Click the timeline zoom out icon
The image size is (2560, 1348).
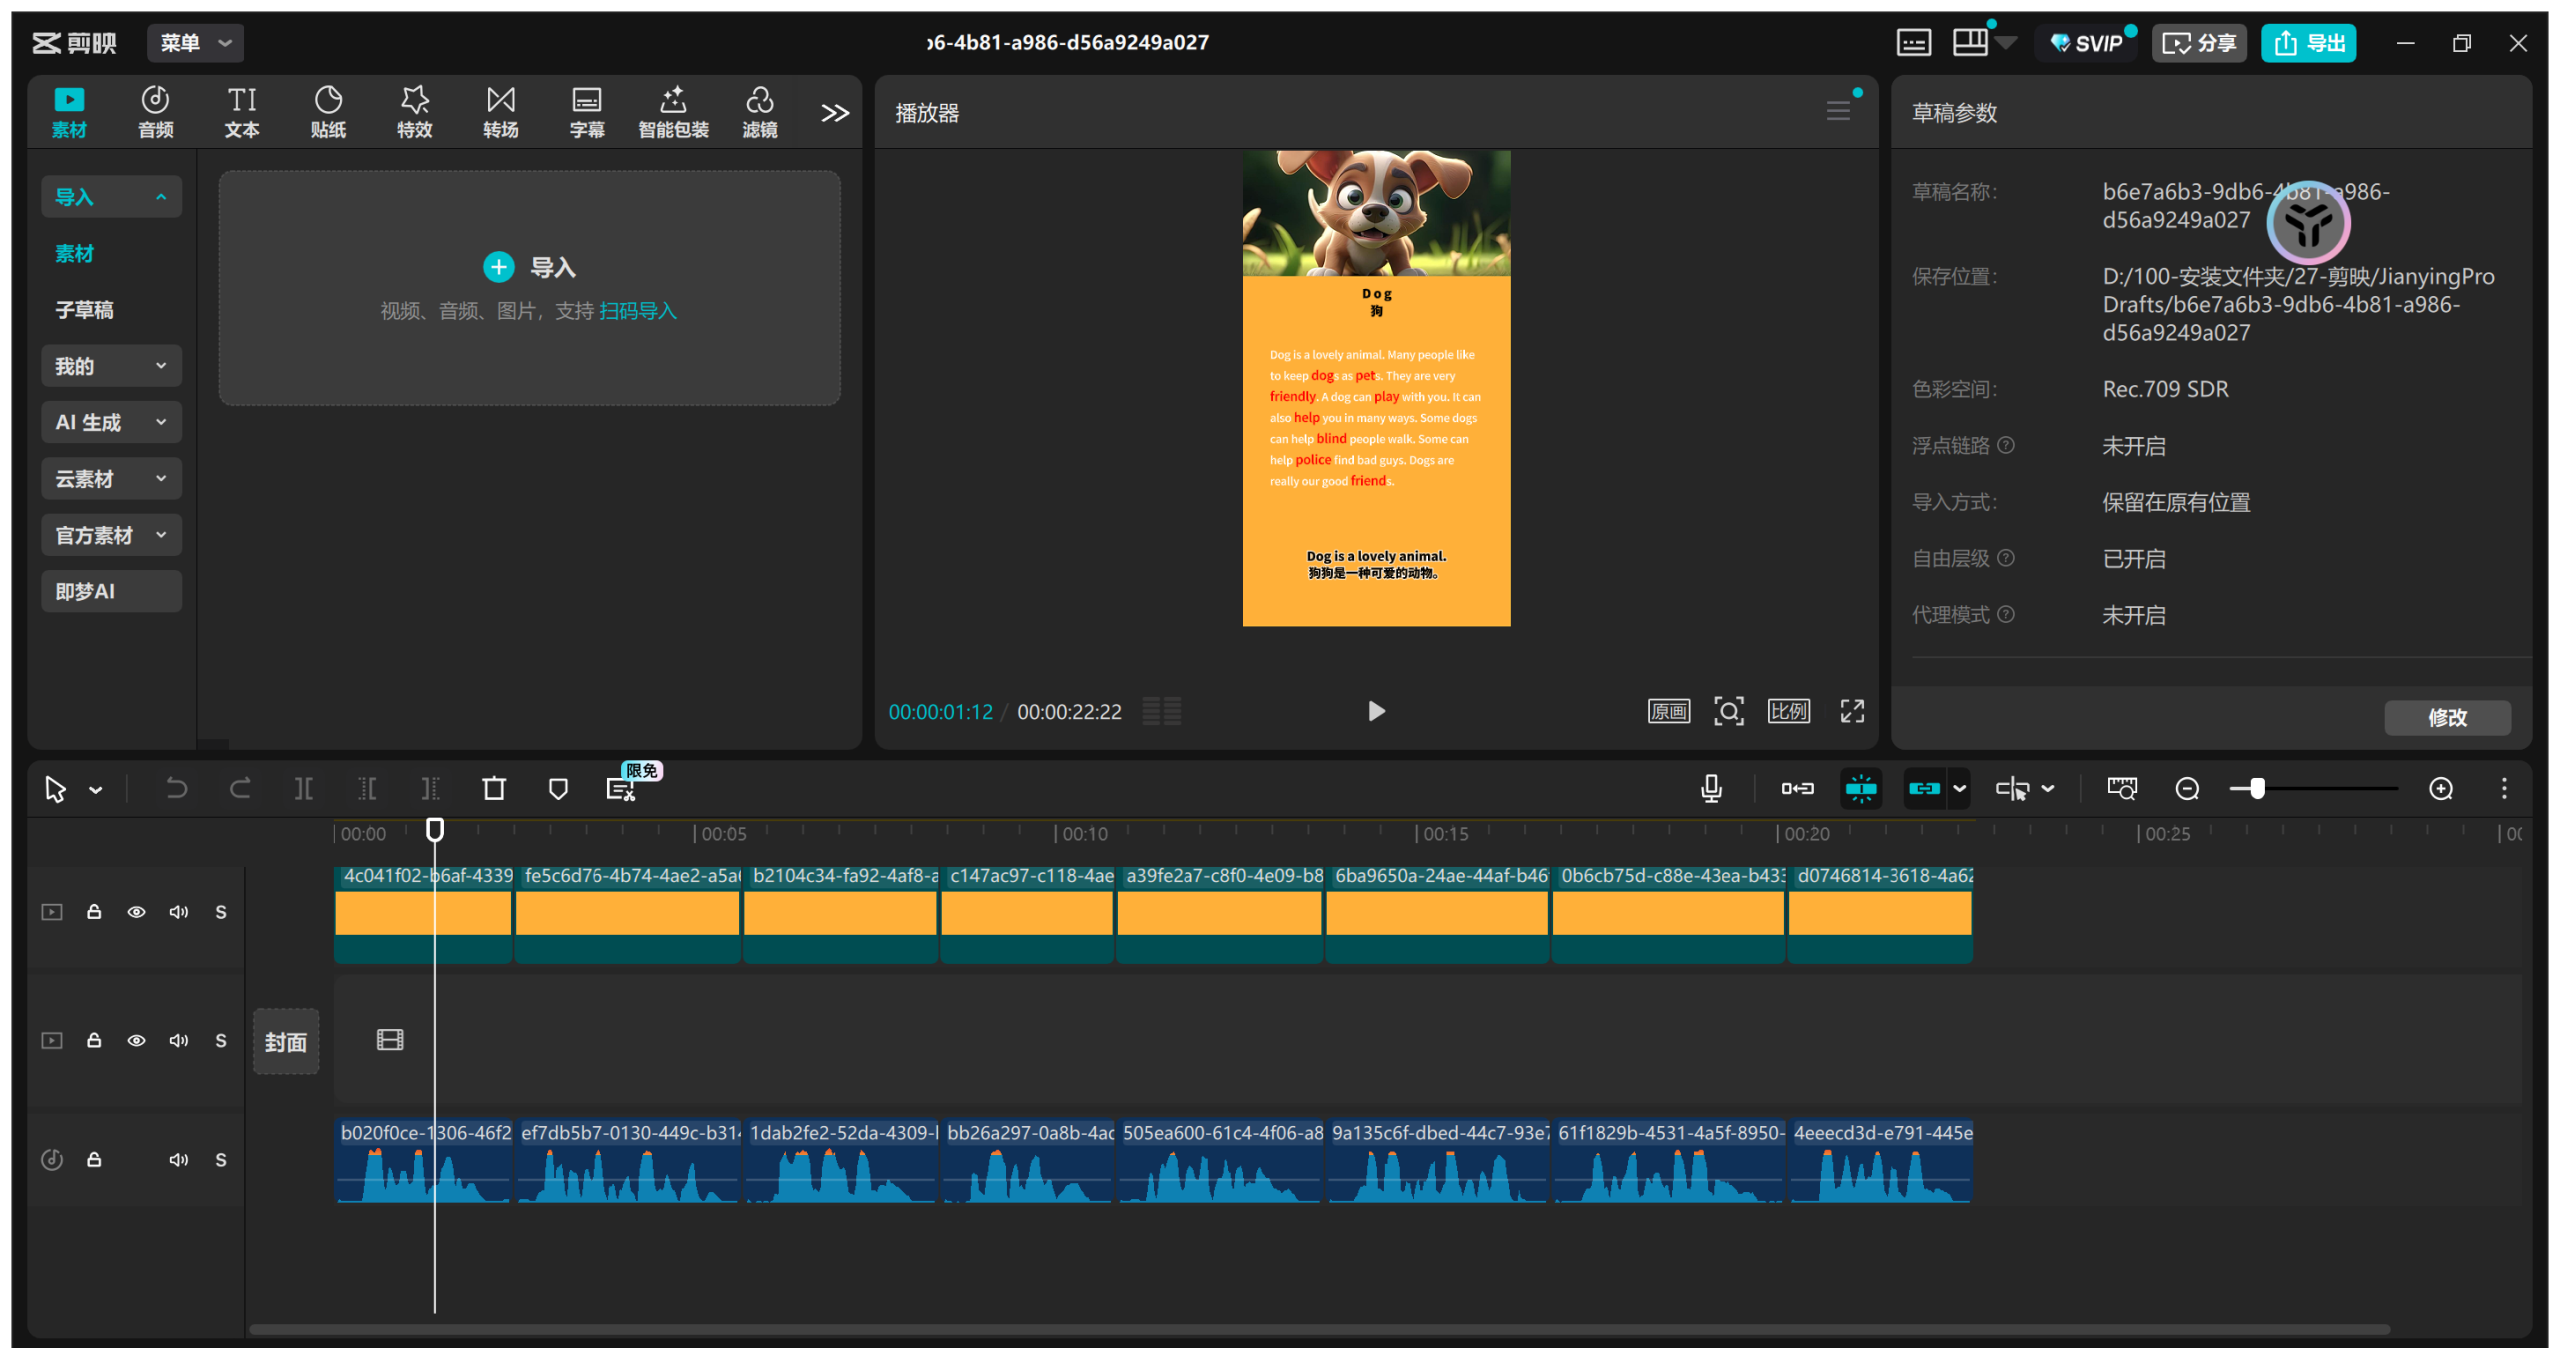pos(2187,788)
